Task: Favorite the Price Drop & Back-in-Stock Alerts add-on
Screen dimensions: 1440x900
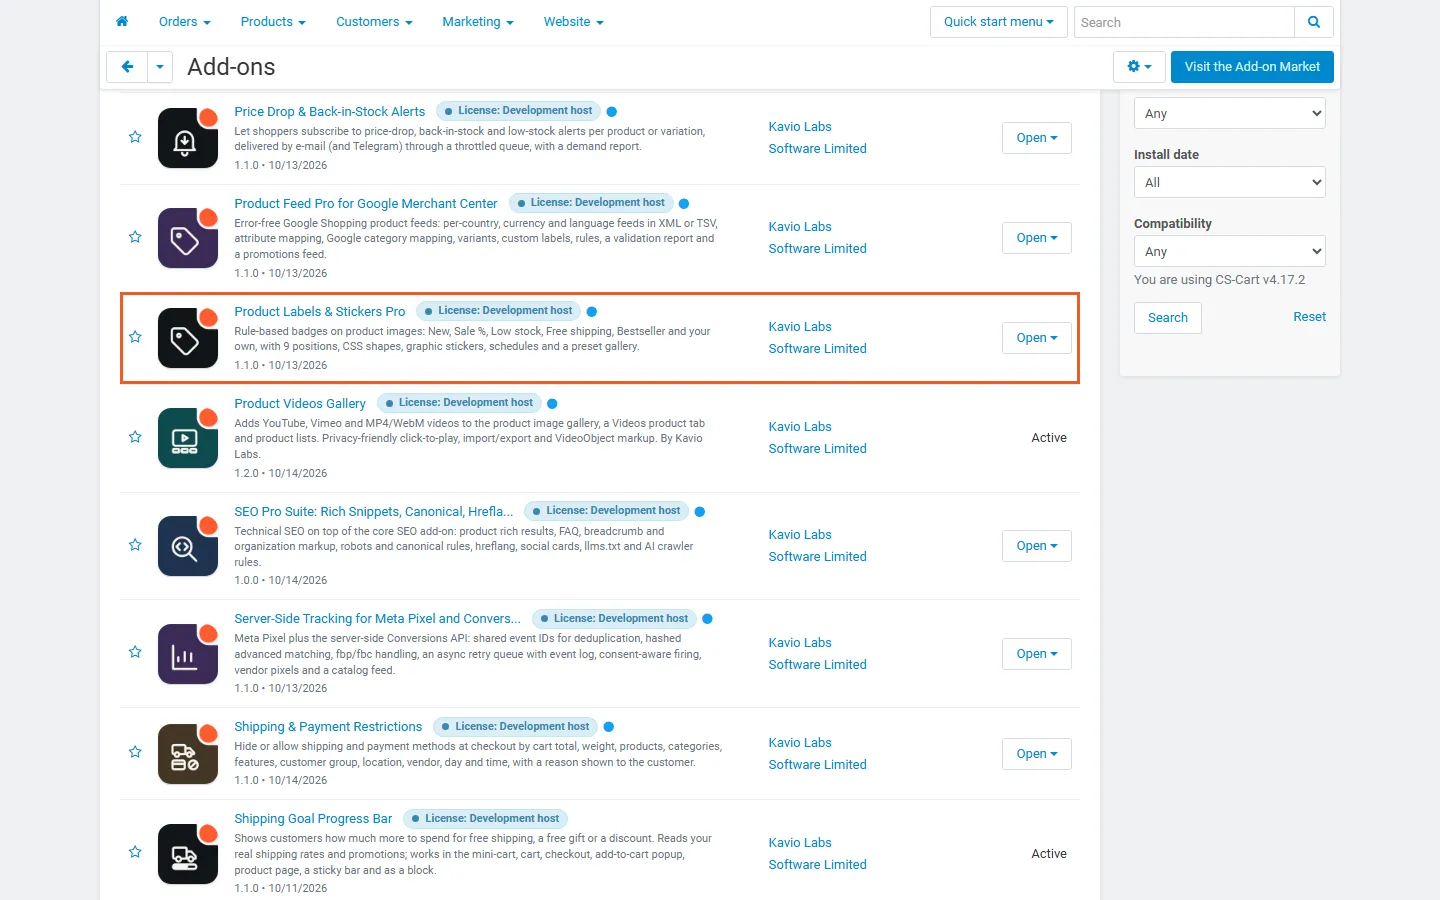Action: point(135,137)
